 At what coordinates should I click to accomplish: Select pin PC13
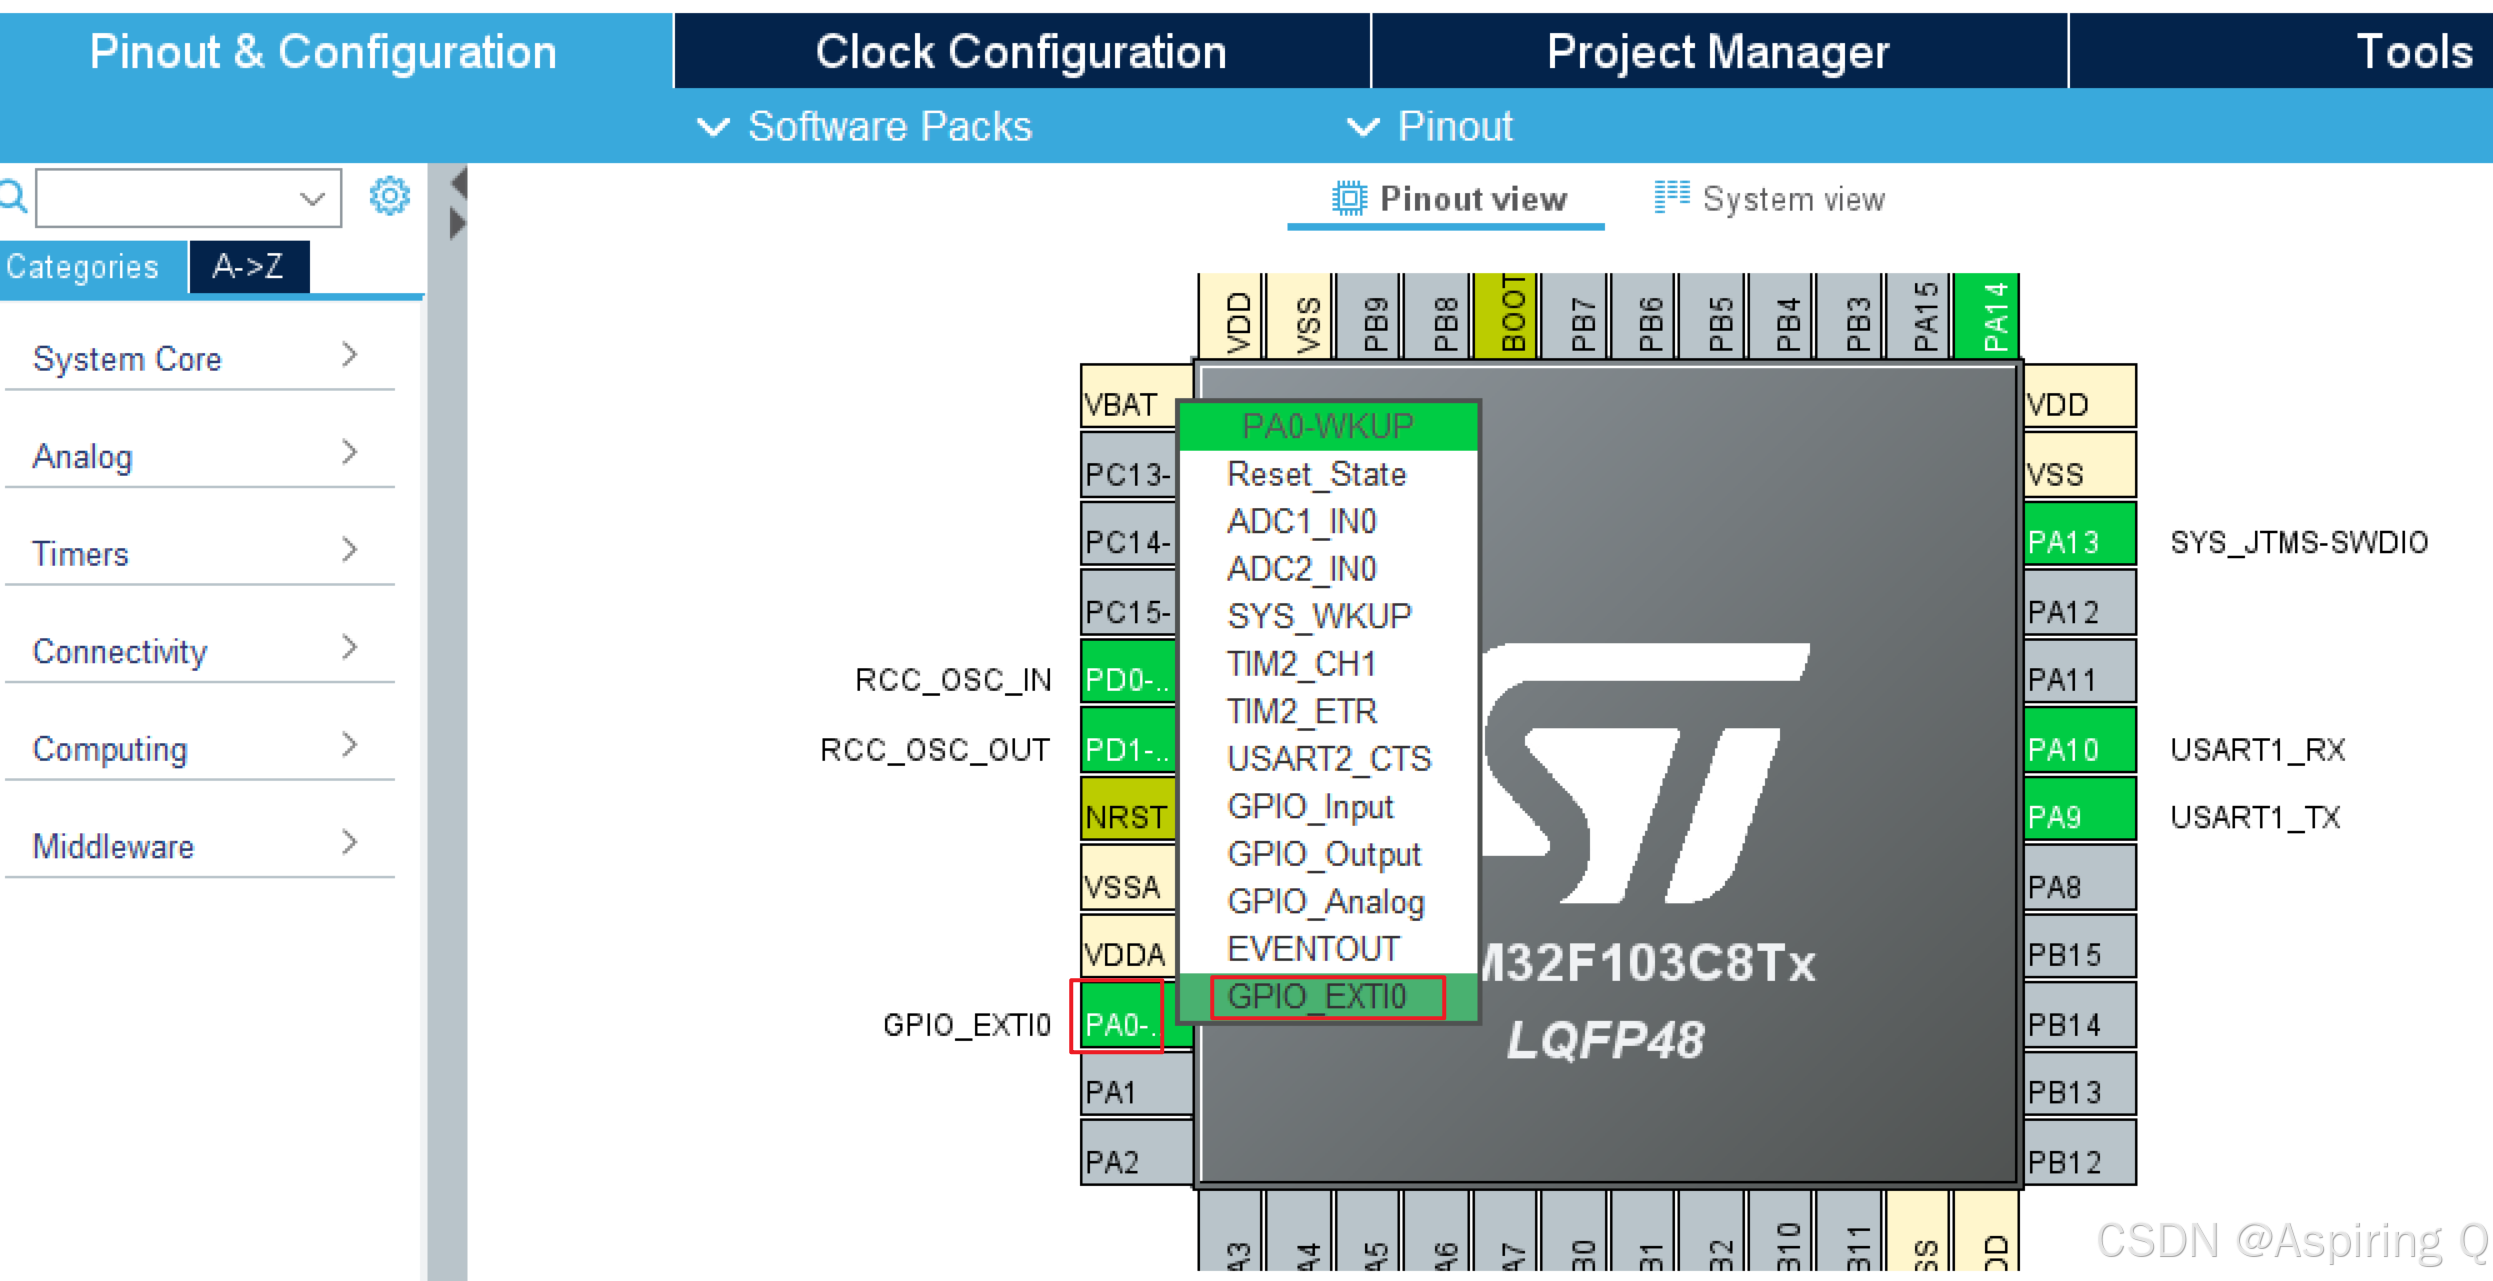pyautogui.click(x=1129, y=466)
